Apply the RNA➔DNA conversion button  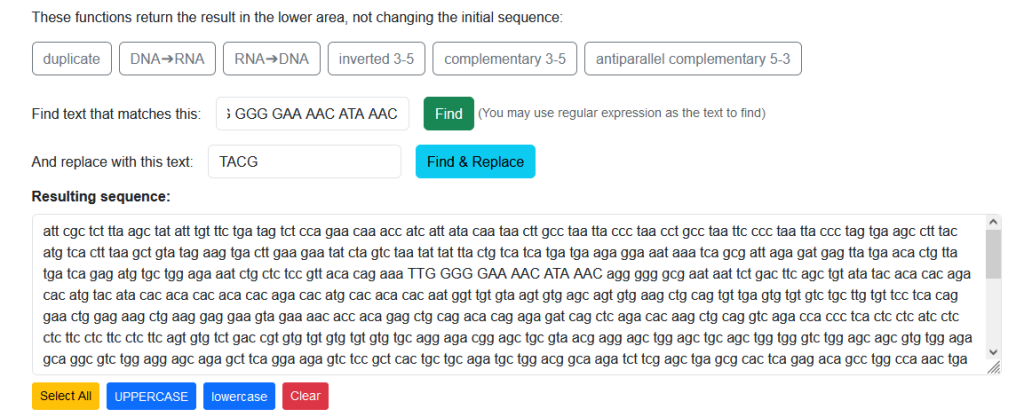(272, 59)
